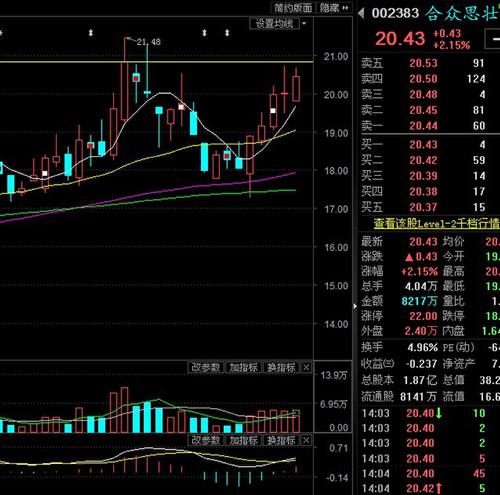
Task: Click 改参数 in the volume panel
Action: pos(206,368)
